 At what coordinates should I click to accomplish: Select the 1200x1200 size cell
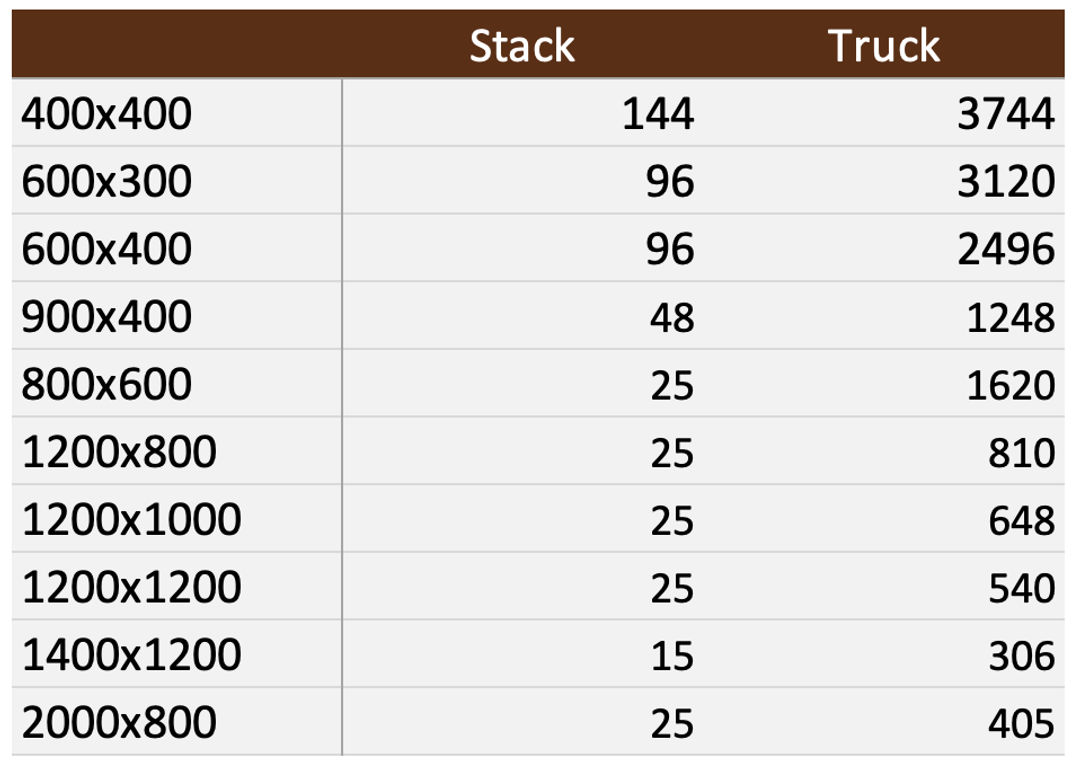[131, 588]
